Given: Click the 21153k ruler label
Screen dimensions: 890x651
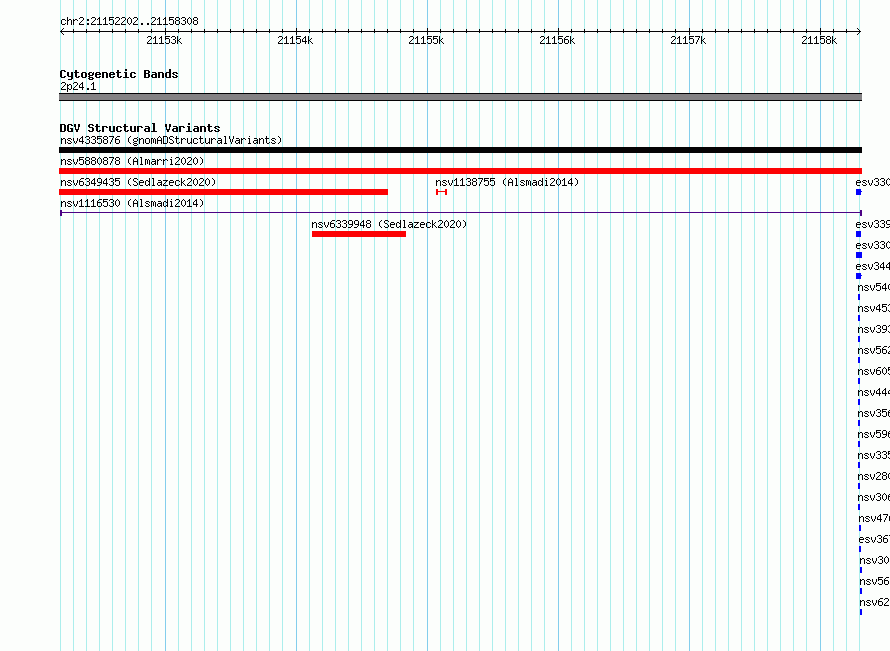Looking at the screenshot, I should coord(164,40).
